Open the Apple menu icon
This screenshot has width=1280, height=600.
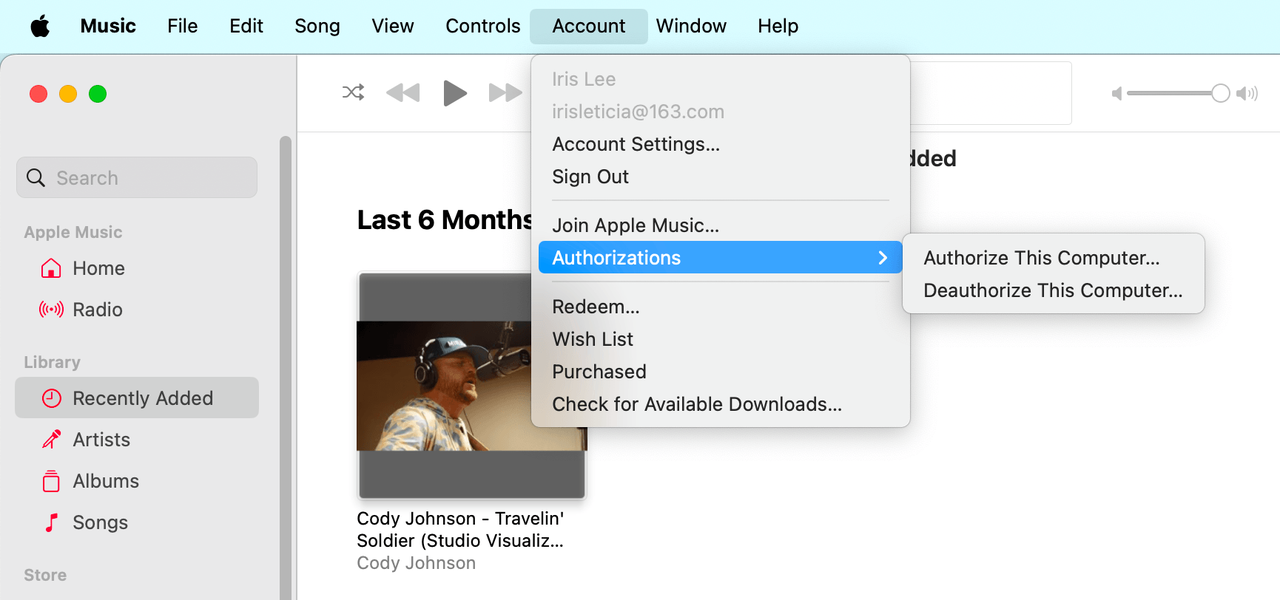point(40,26)
